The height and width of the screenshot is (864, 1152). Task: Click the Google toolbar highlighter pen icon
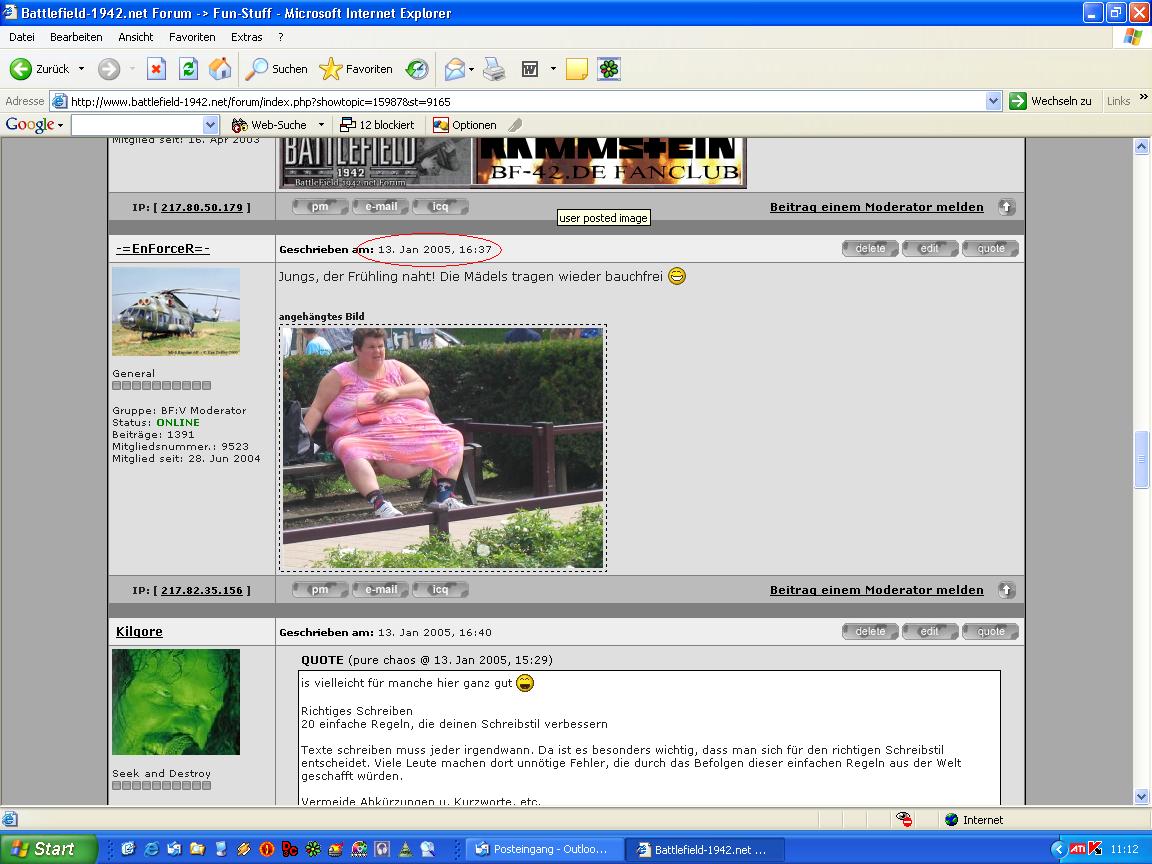[x=515, y=125]
